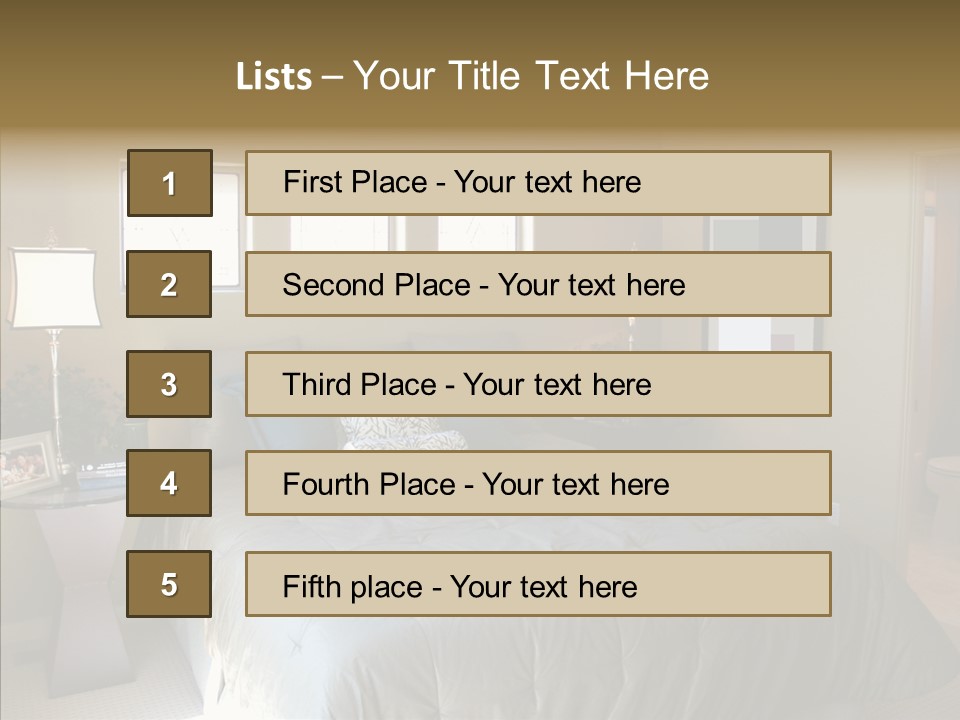This screenshot has height=720, width=960.
Task: Click the framed photo on side table
Action: click(30, 462)
